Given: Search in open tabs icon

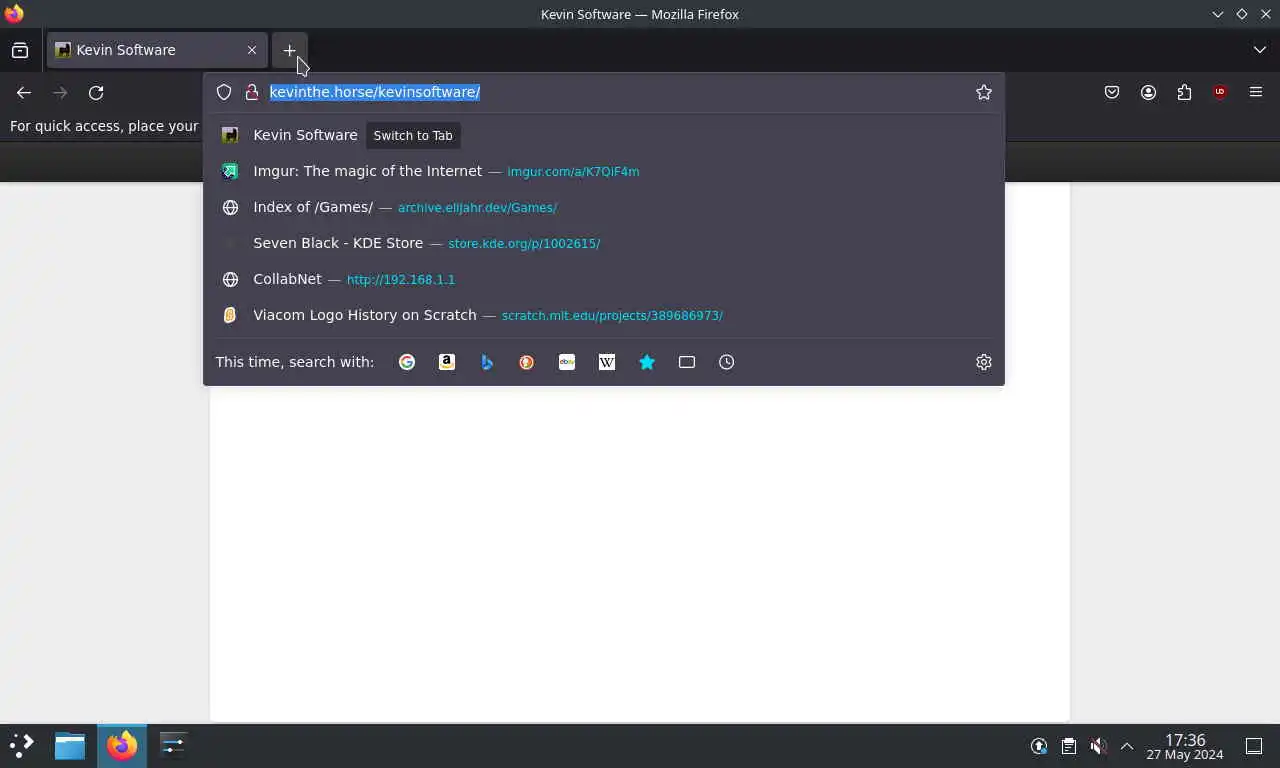Looking at the screenshot, I should pos(687,362).
